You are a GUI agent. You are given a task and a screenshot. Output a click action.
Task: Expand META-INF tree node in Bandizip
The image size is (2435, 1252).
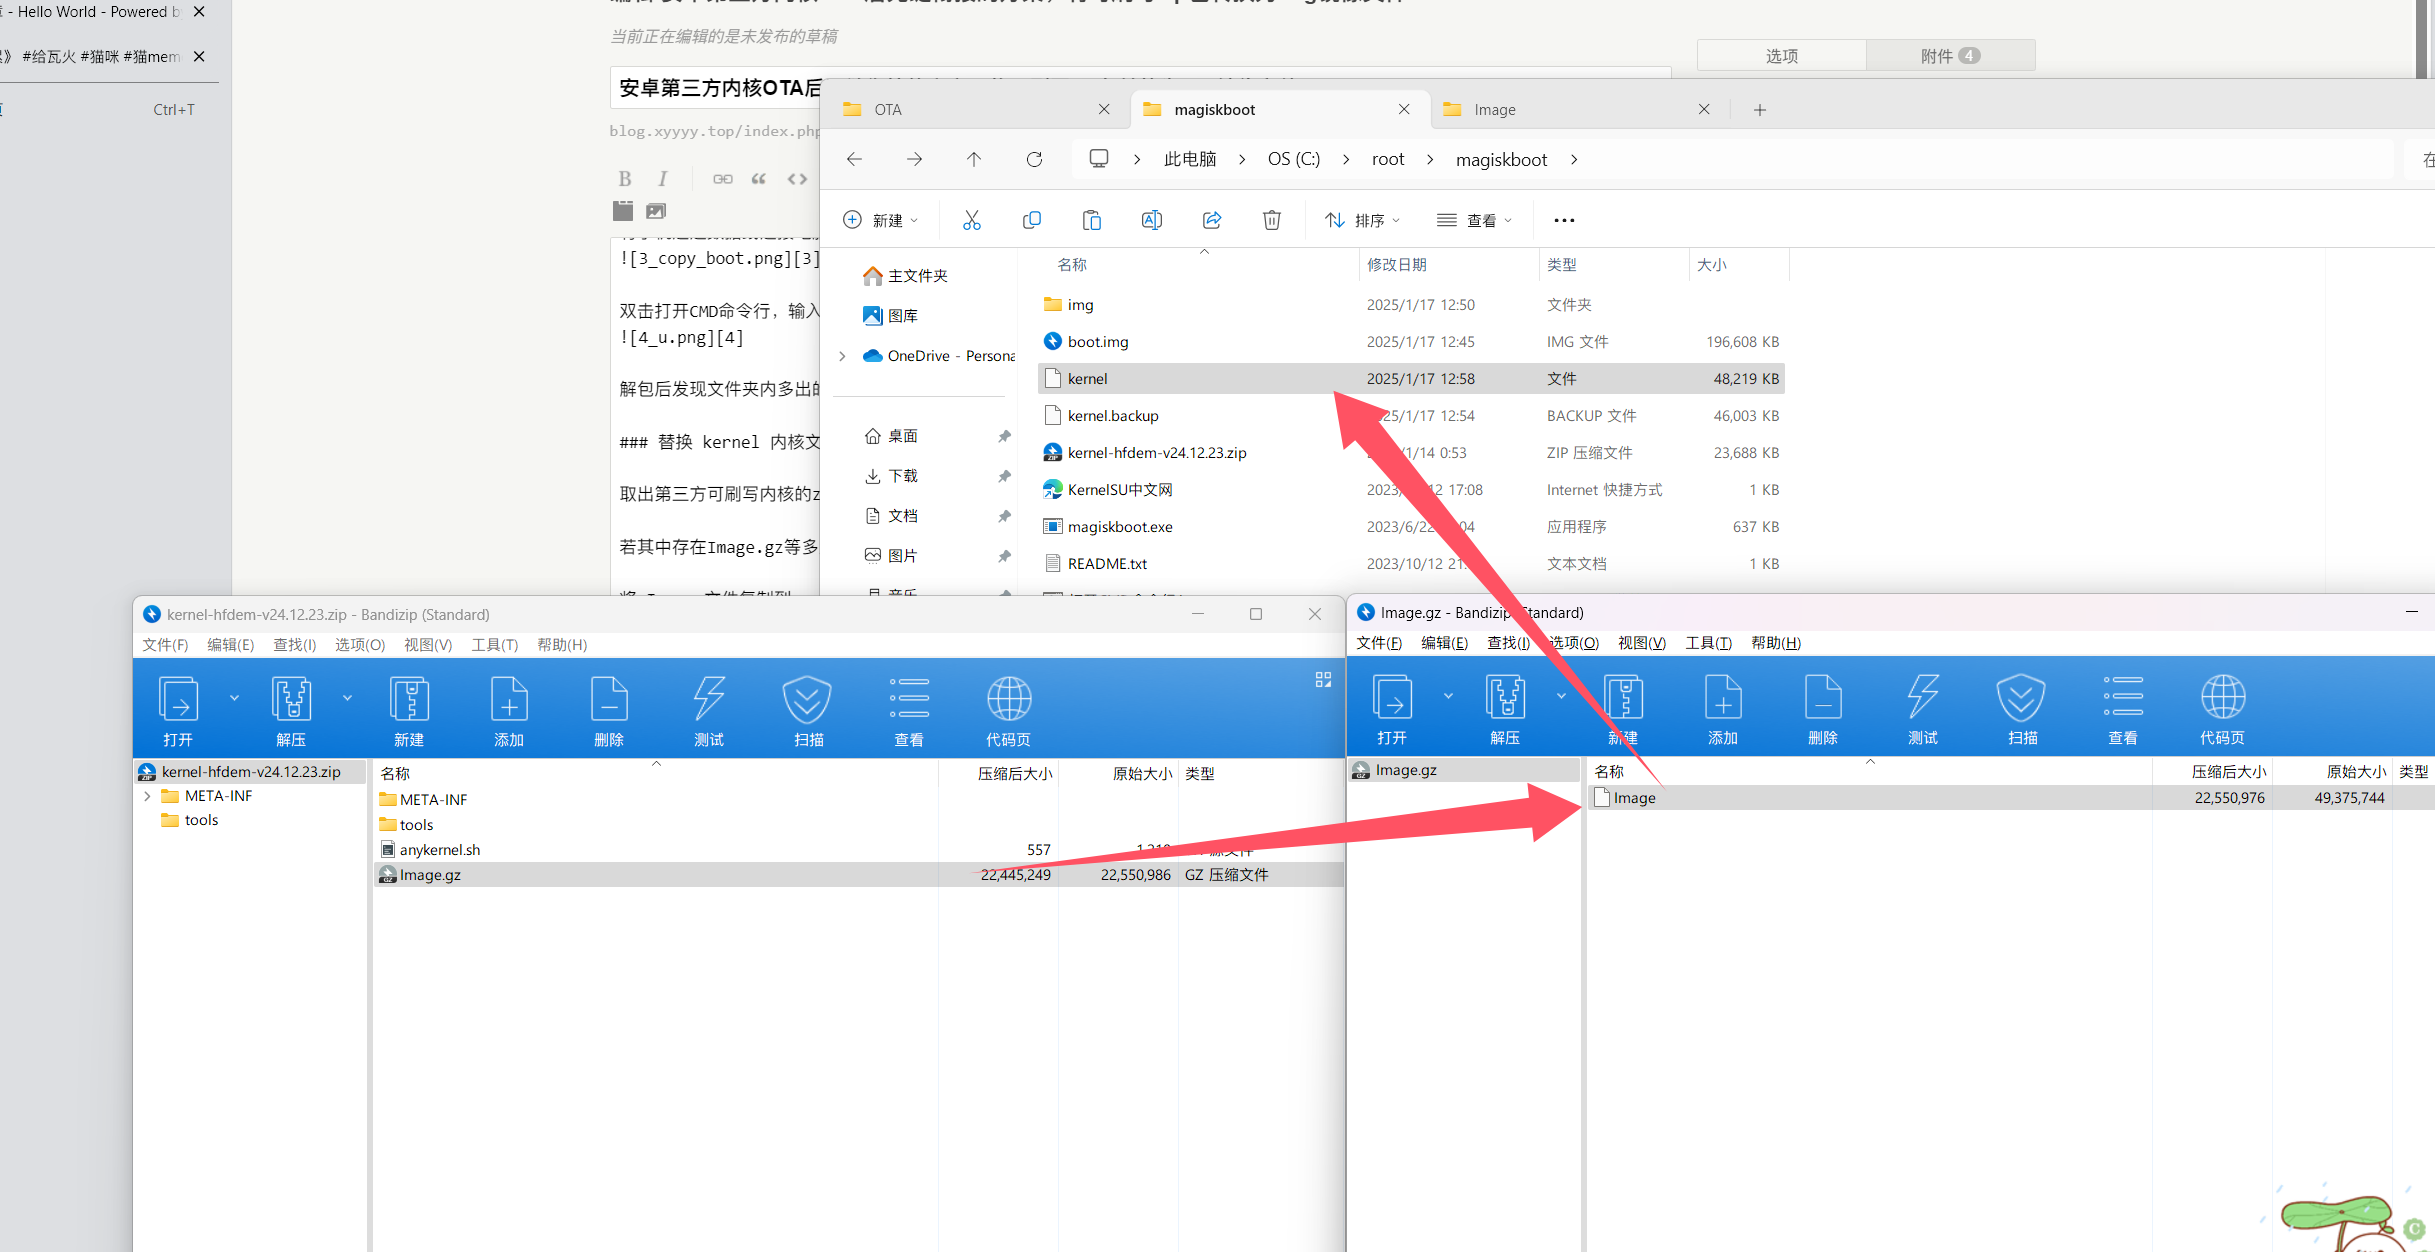pos(148,796)
